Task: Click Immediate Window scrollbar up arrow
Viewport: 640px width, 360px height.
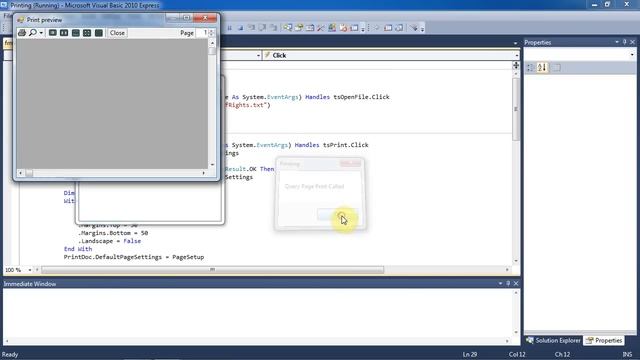Action: click(516, 293)
